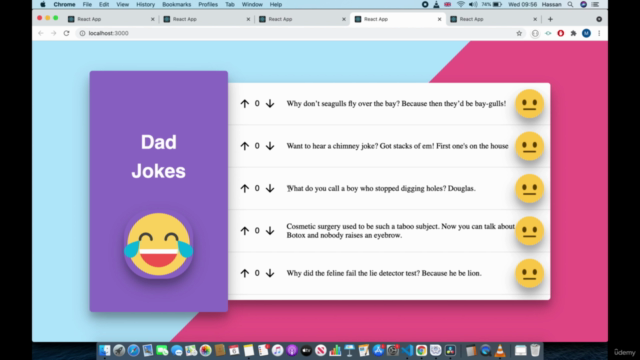Image resolution: width=640 pixels, height=360 pixels.
Task: Bookmark this page with the star icon
Action: tap(519, 33)
